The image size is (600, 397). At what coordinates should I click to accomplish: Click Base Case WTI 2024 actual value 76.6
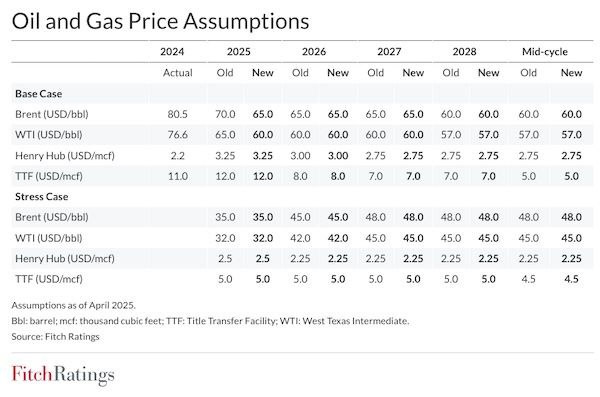pos(178,135)
